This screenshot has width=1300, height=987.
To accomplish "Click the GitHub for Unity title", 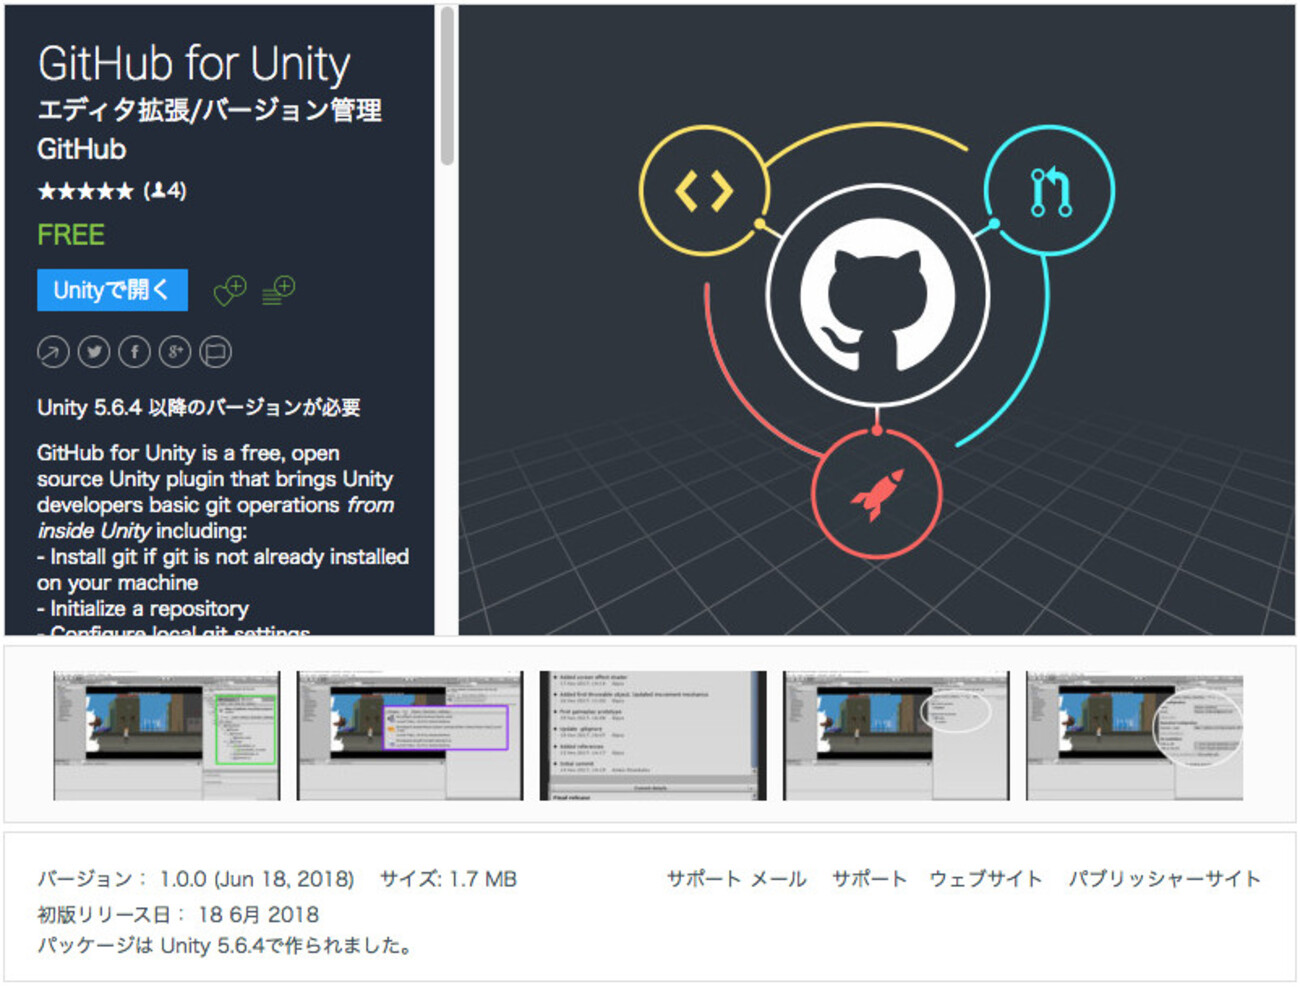I will (194, 63).
